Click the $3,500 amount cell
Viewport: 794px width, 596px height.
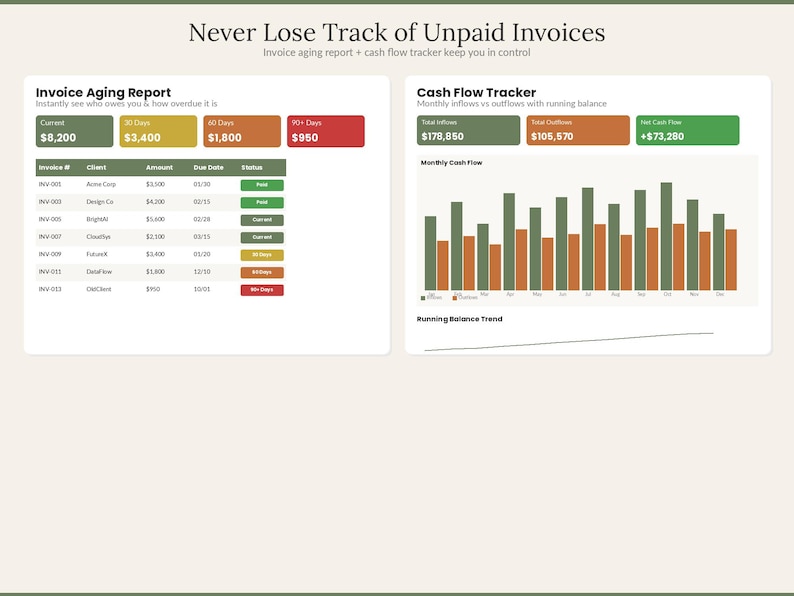(x=155, y=184)
